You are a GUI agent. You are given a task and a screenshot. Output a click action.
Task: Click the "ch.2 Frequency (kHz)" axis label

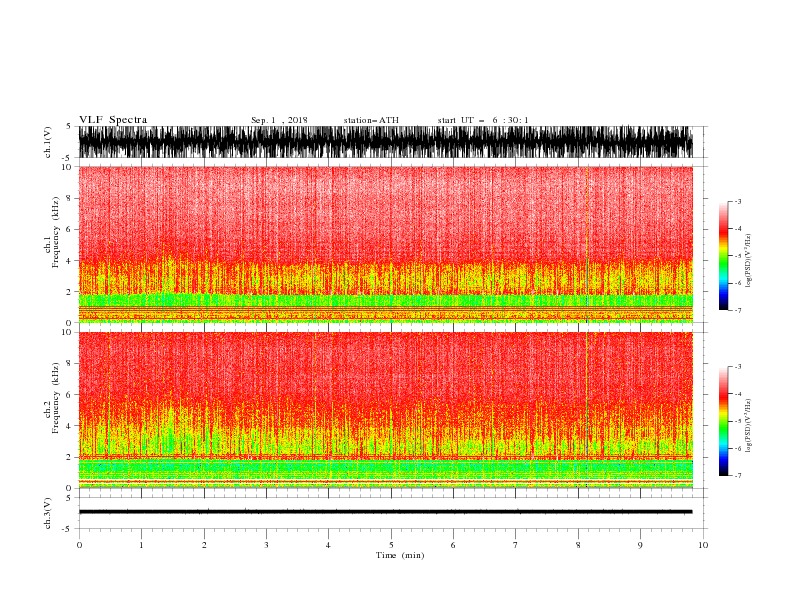(x=52, y=398)
